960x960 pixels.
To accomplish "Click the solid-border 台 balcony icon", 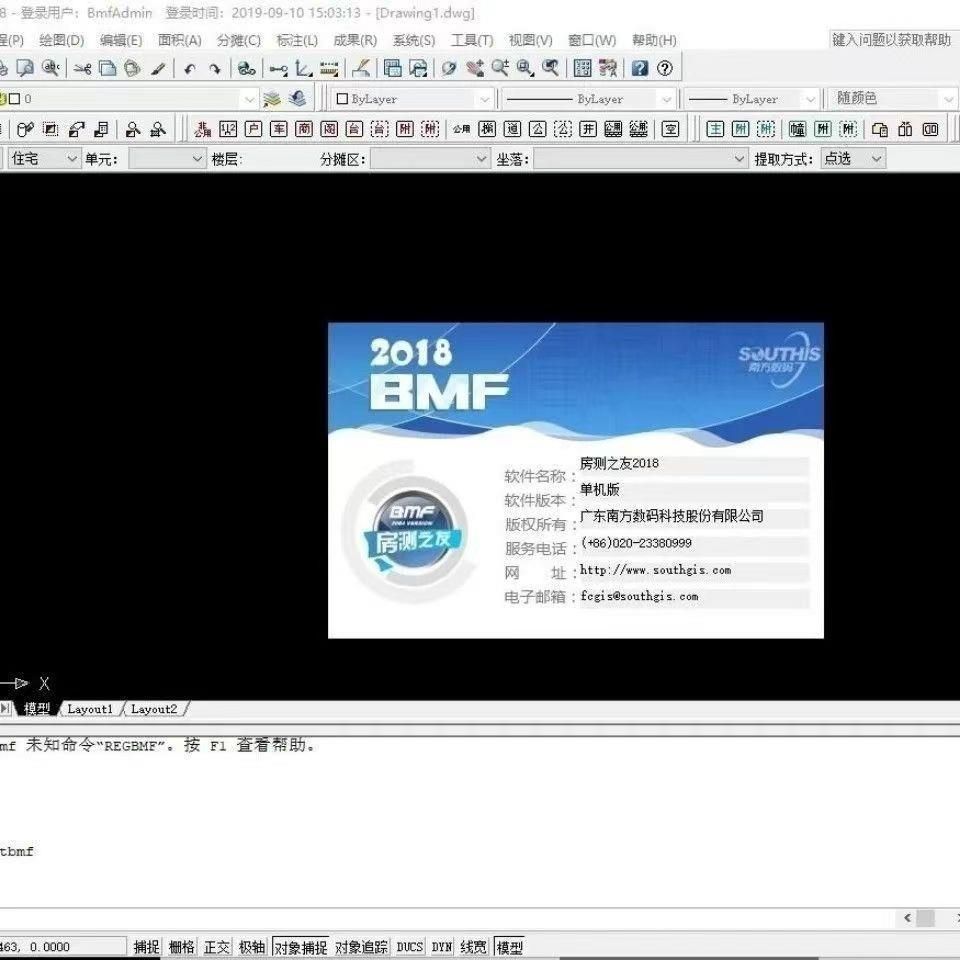I will point(354,129).
